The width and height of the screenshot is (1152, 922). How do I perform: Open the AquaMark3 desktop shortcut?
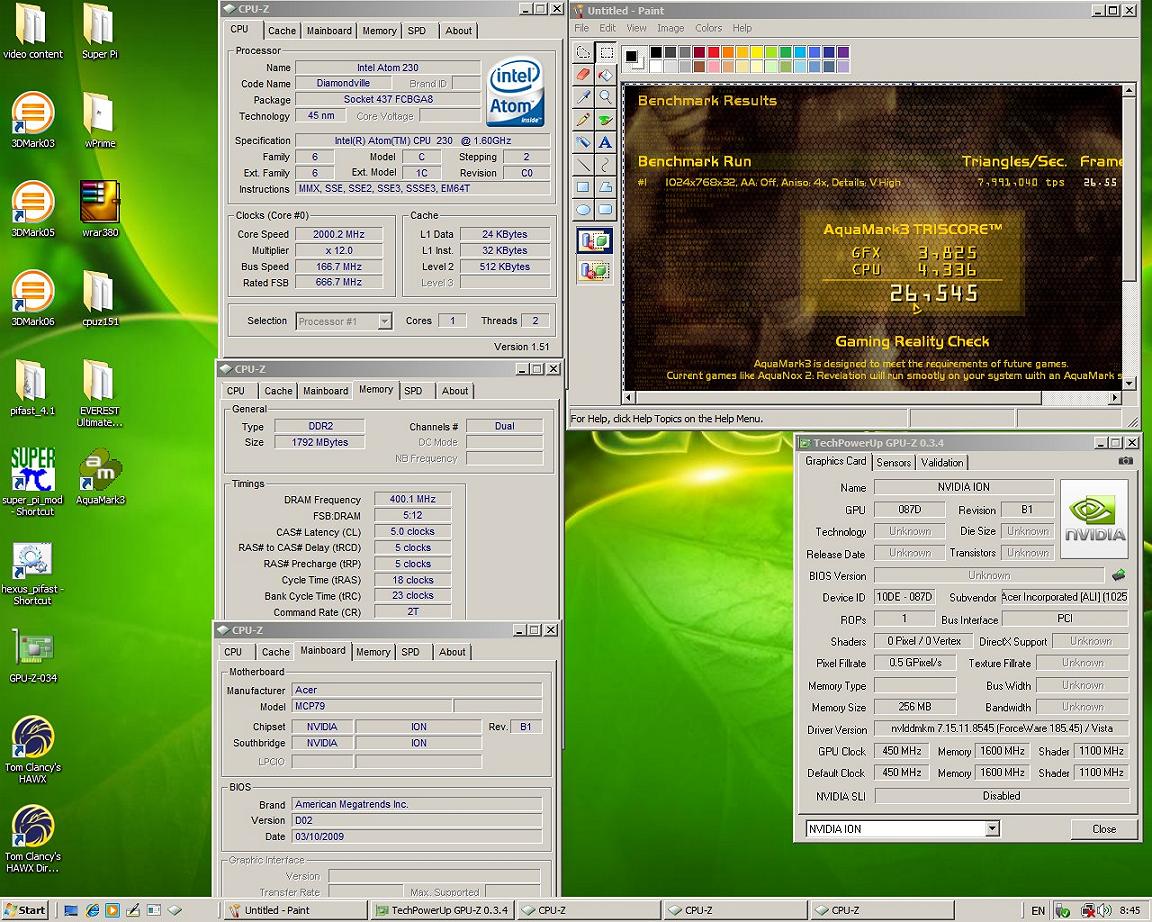coord(100,478)
